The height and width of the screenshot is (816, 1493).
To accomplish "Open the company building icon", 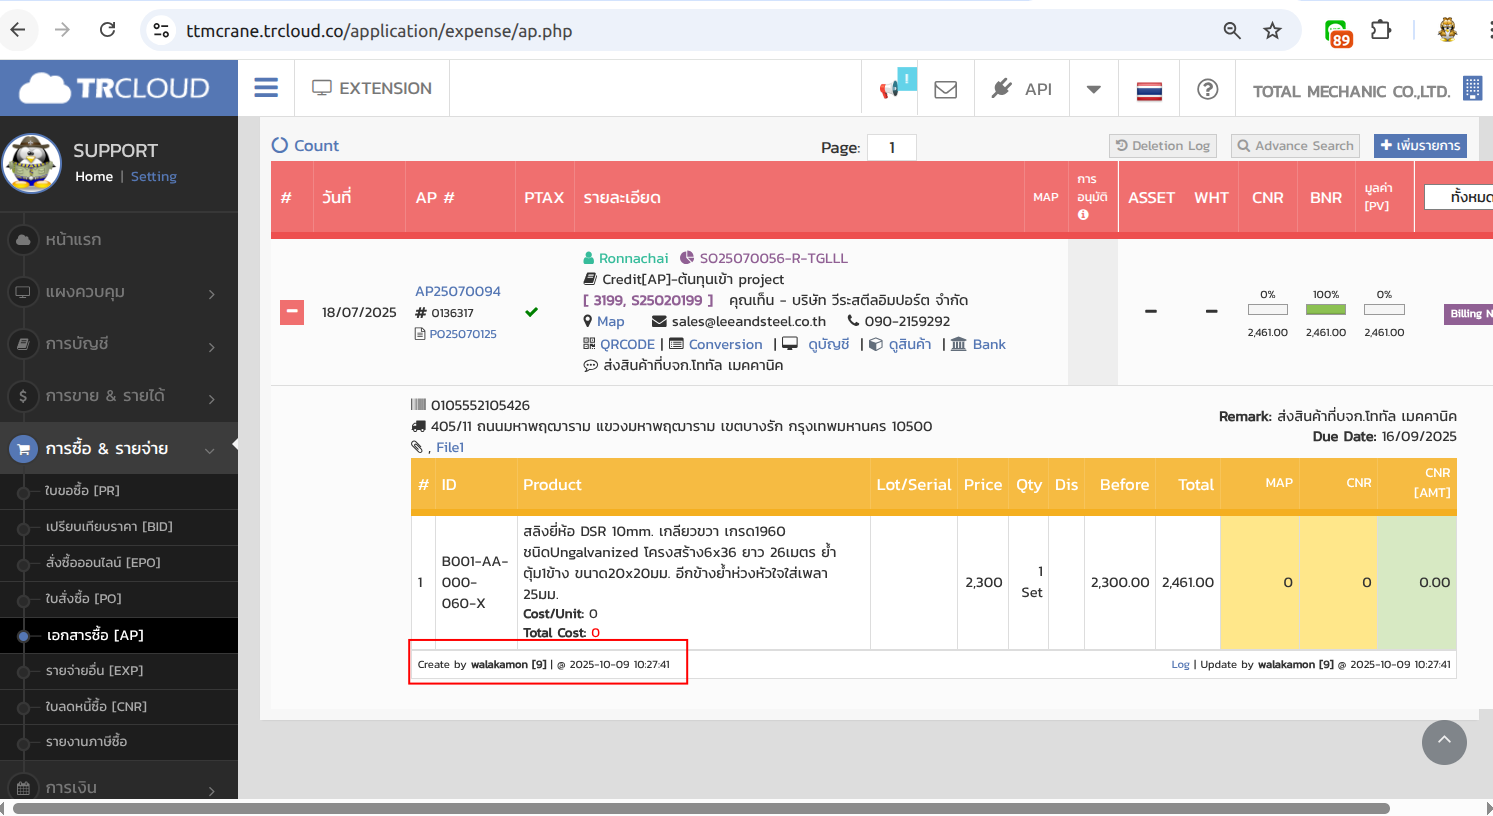I will coord(1472,89).
